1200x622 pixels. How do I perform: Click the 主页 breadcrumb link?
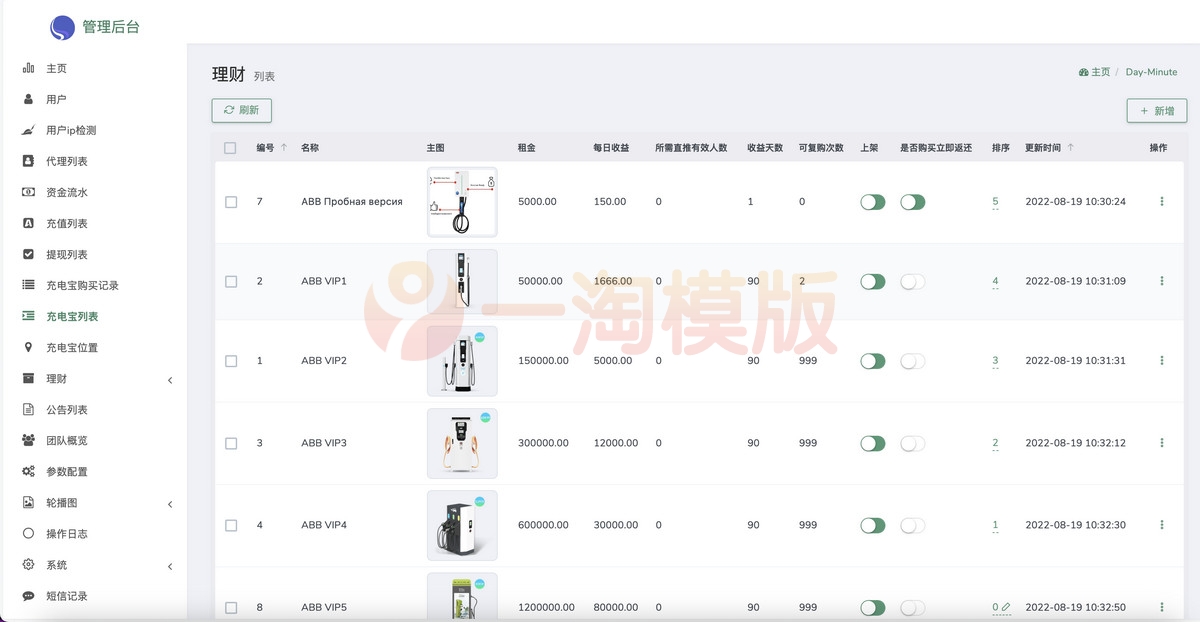[x=1095, y=72]
